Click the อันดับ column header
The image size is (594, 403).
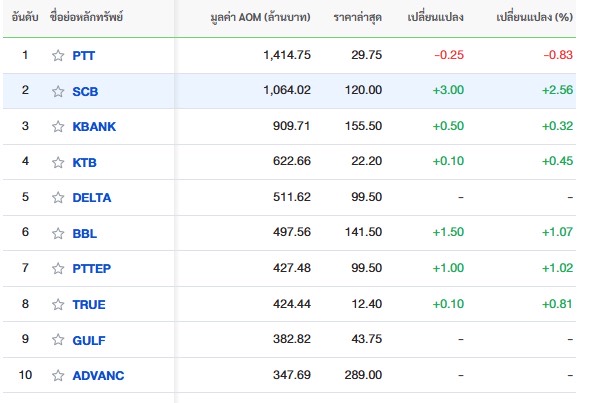click(x=25, y=17)
